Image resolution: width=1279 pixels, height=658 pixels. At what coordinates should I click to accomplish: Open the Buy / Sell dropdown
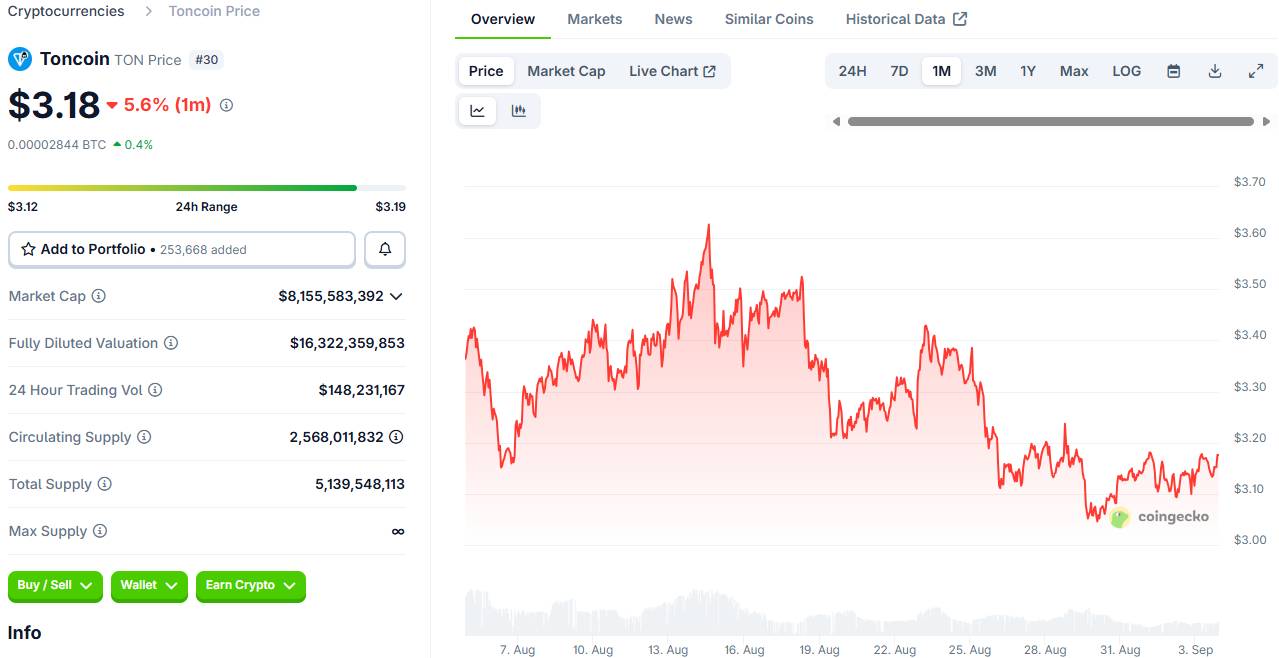55,585
